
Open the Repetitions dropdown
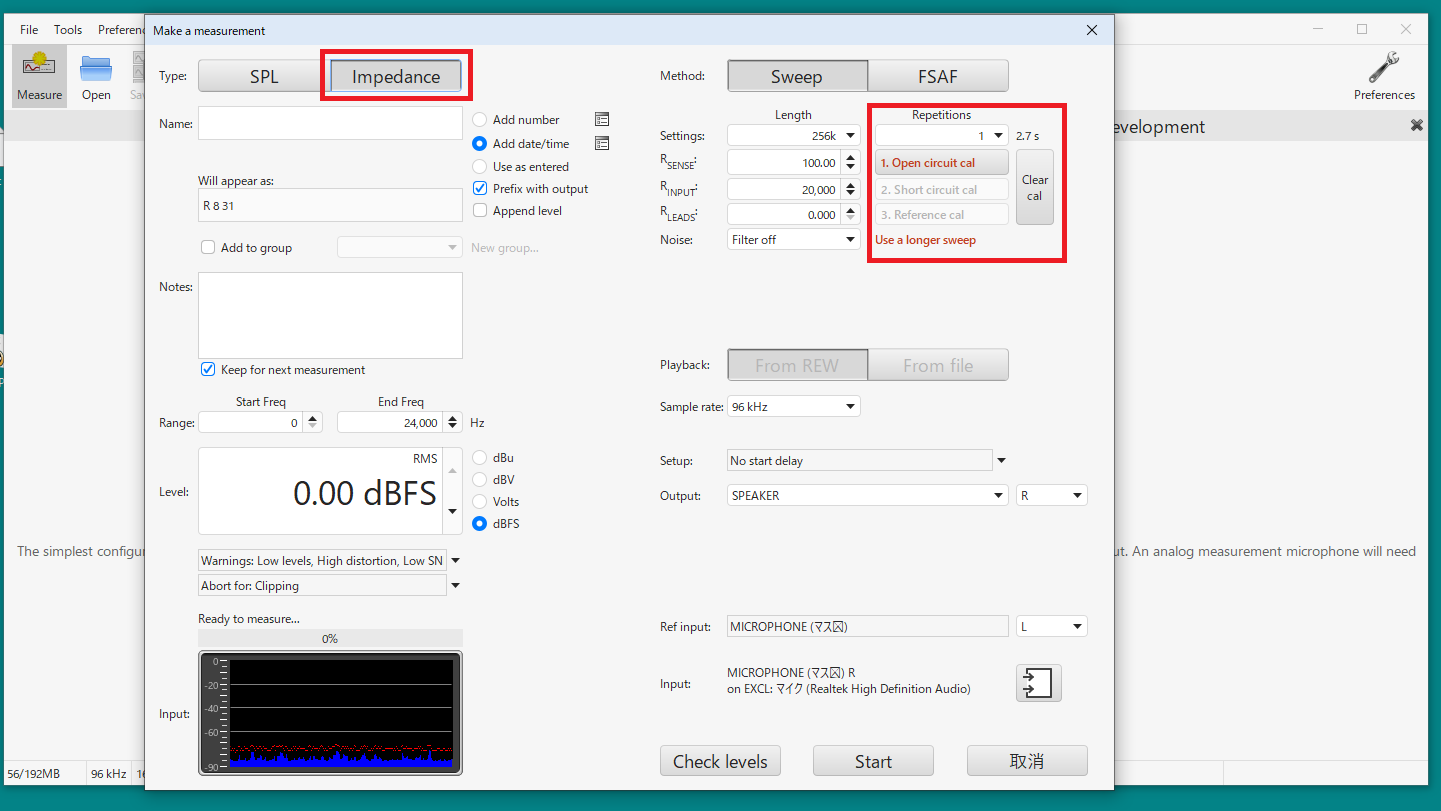pos(941,135)
